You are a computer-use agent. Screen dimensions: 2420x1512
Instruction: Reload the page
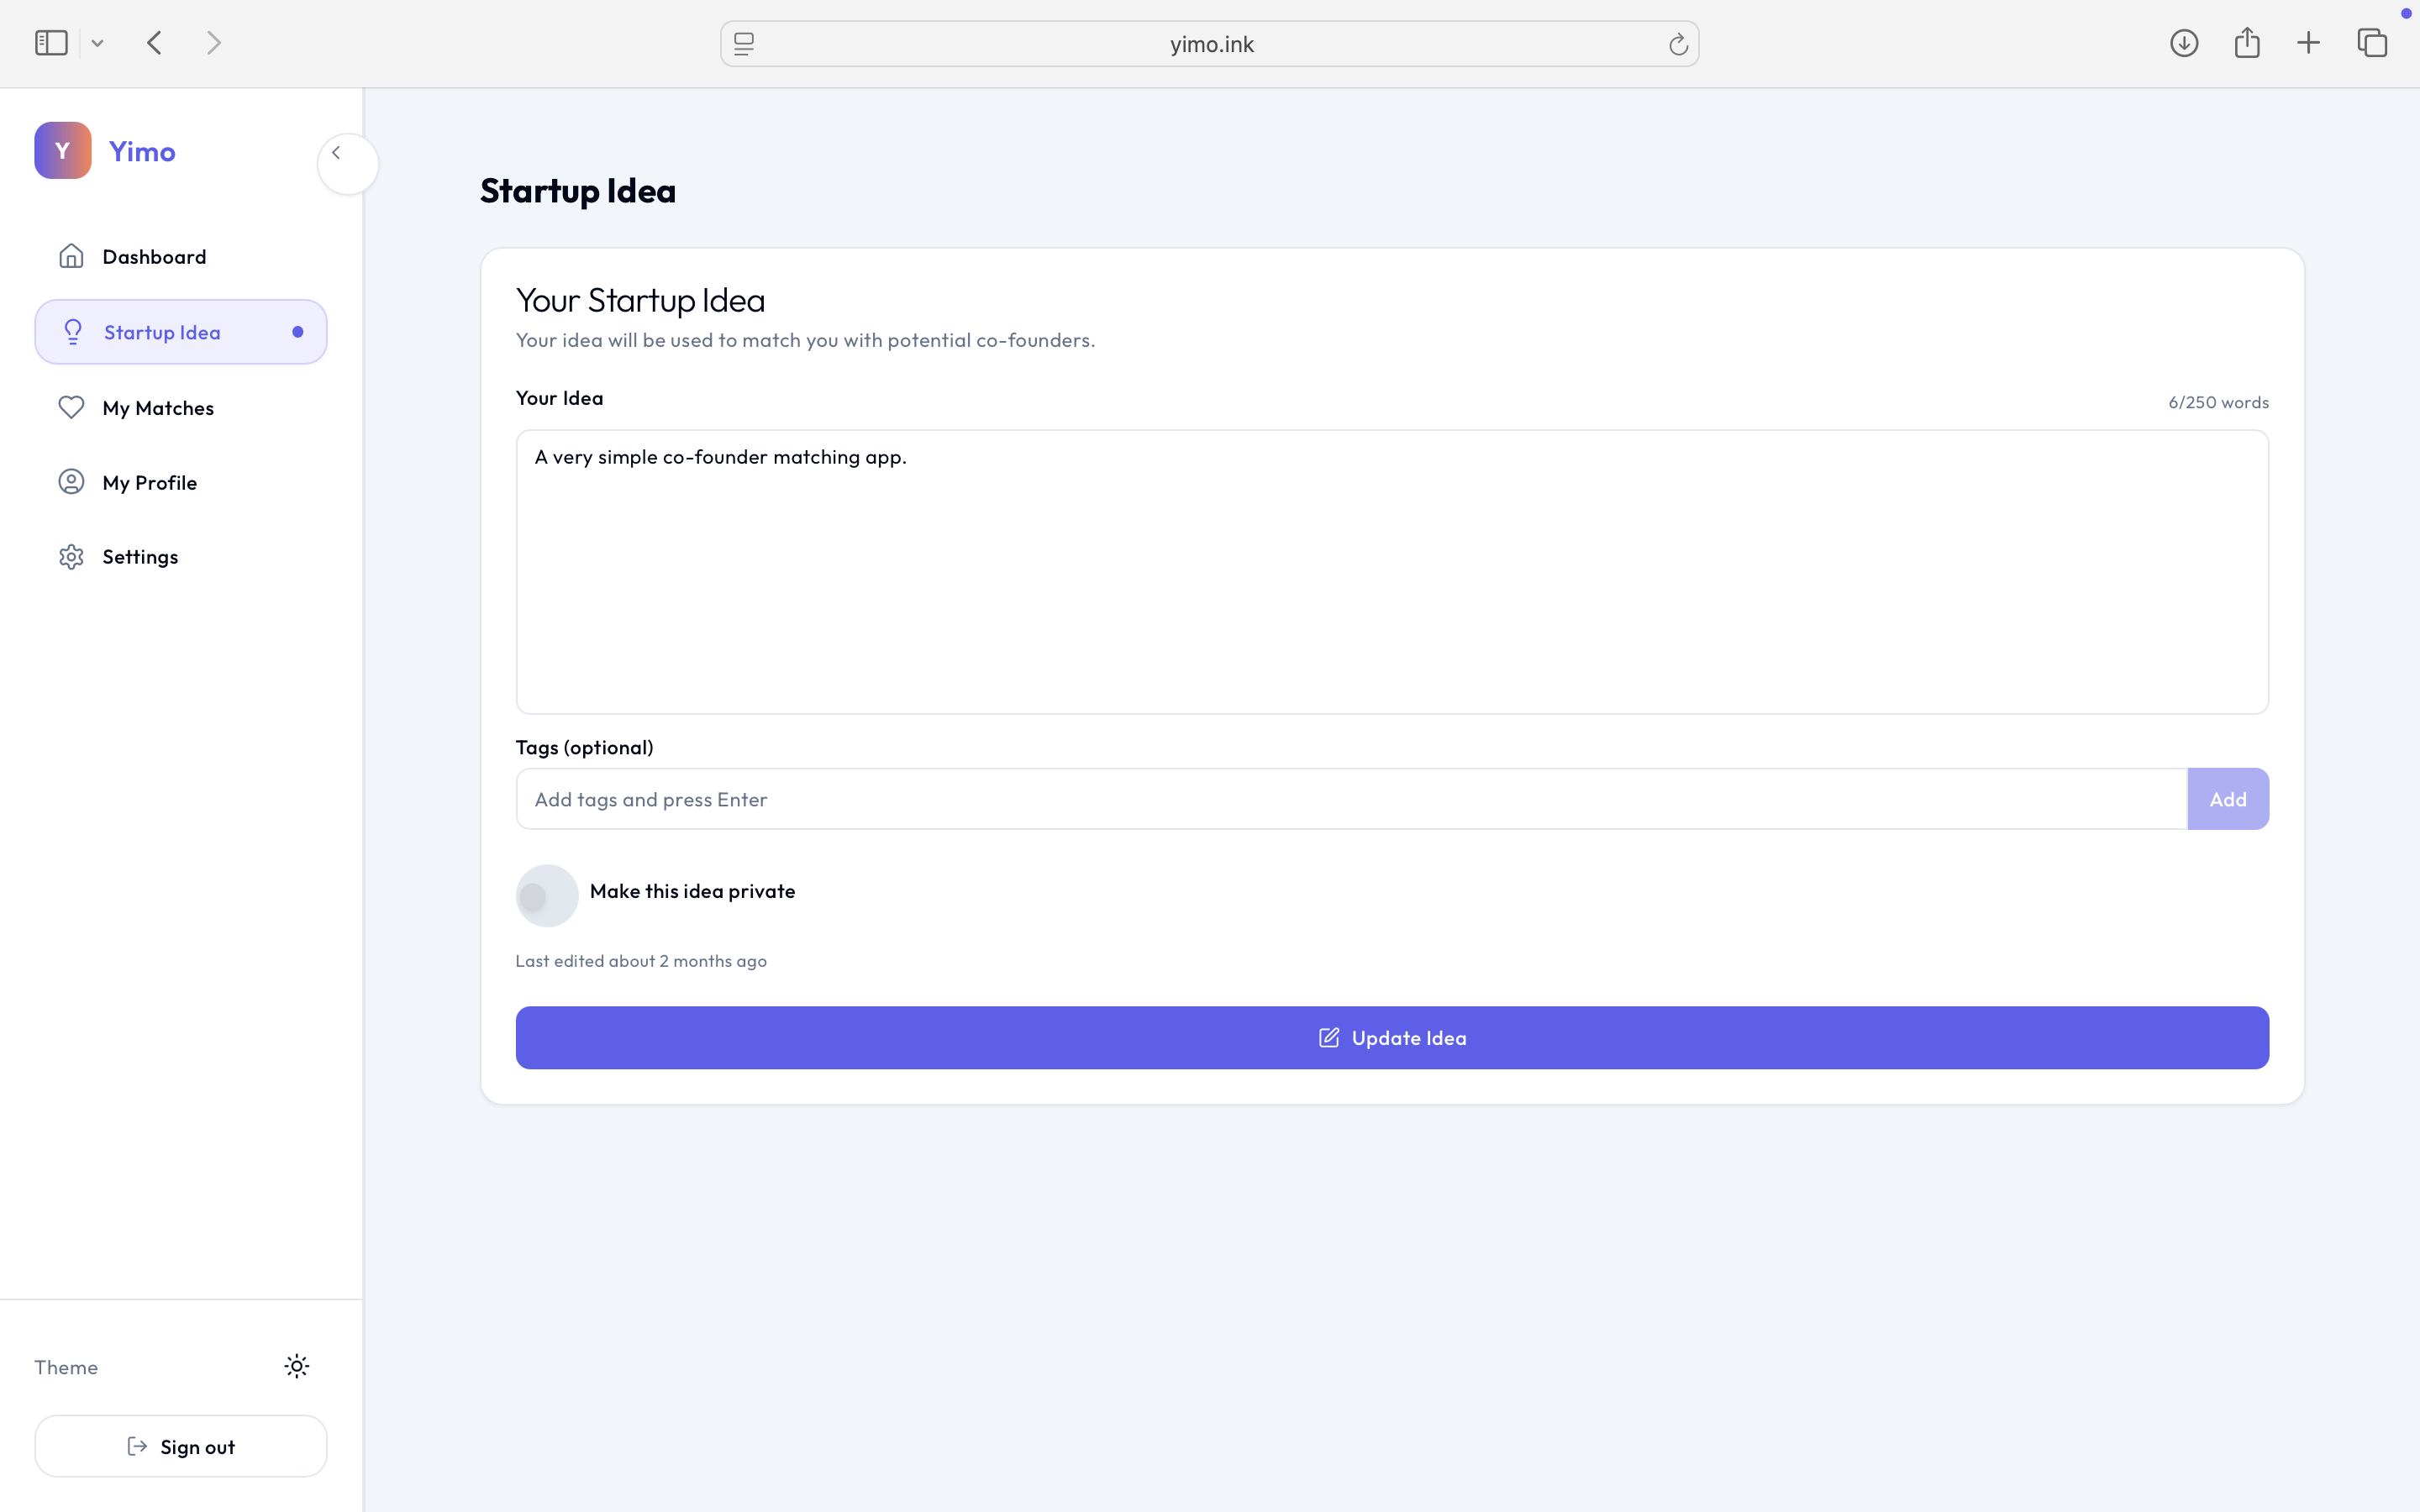[x=1678, y=44]
